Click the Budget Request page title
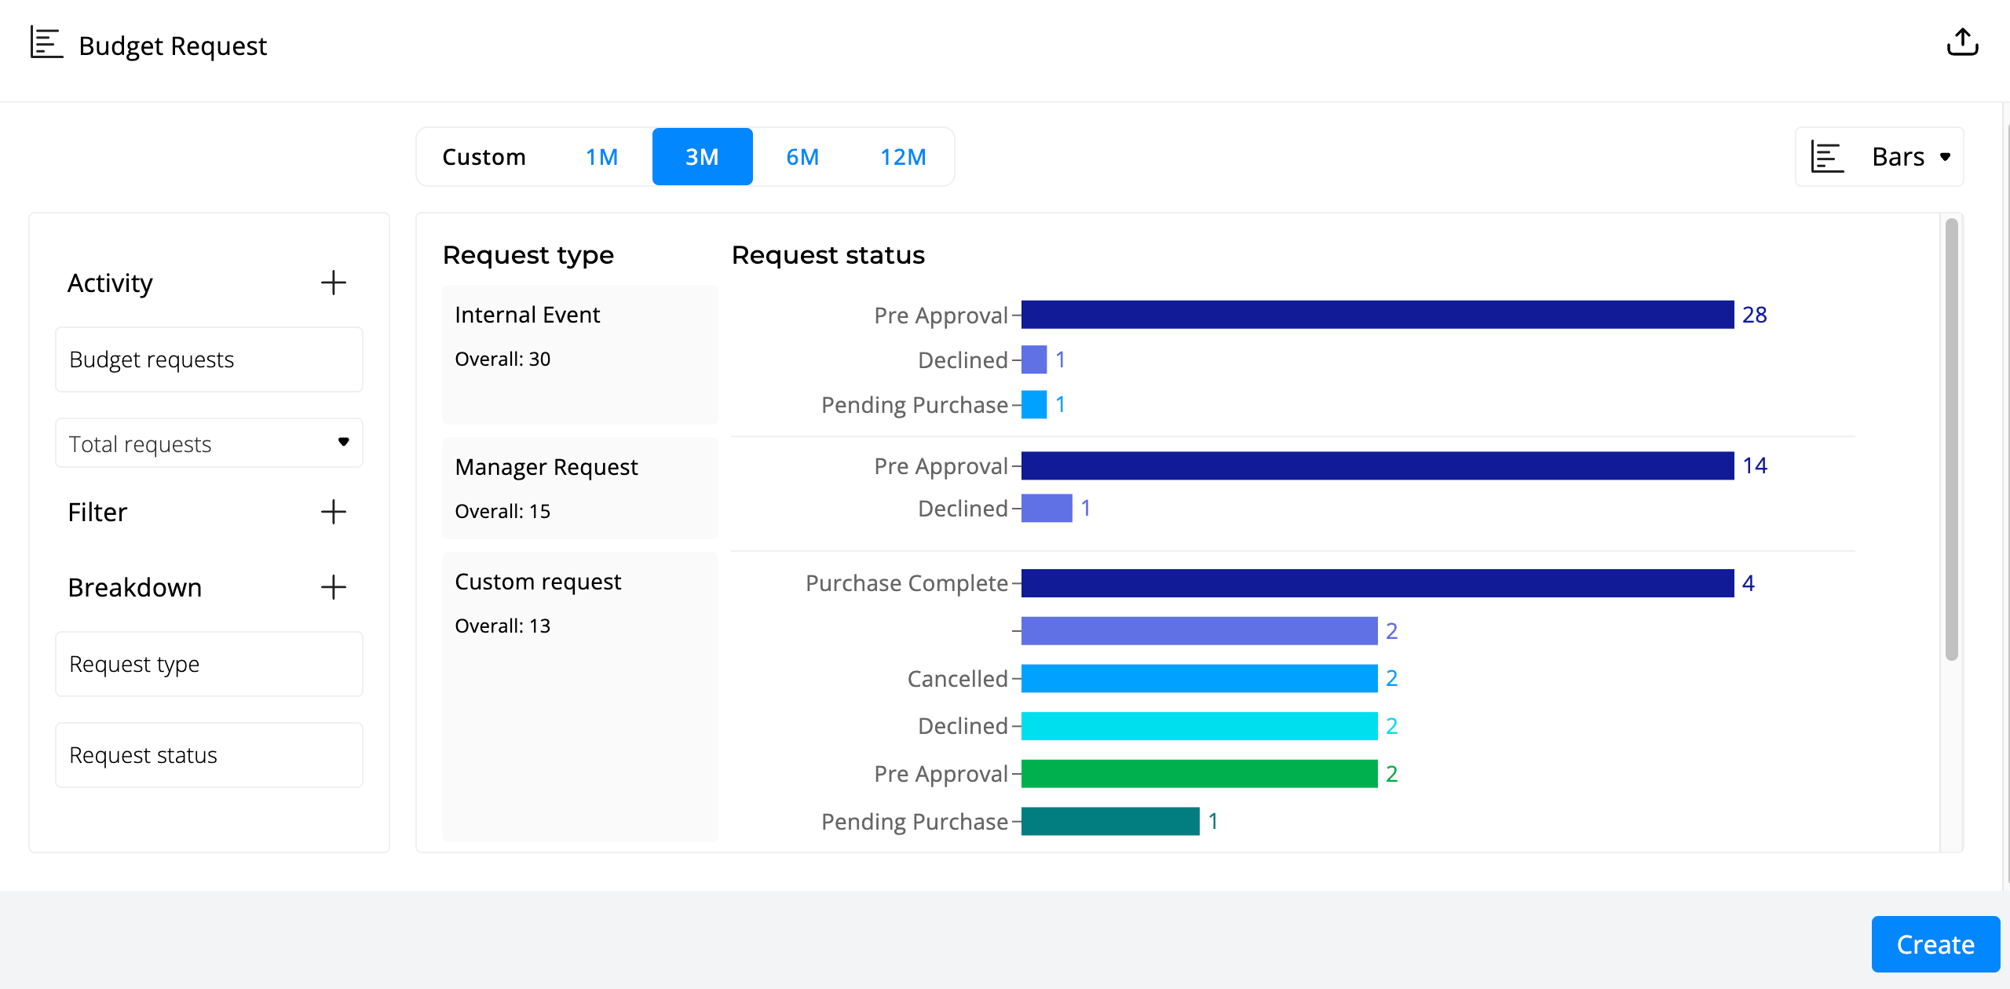 pos(173,46)
